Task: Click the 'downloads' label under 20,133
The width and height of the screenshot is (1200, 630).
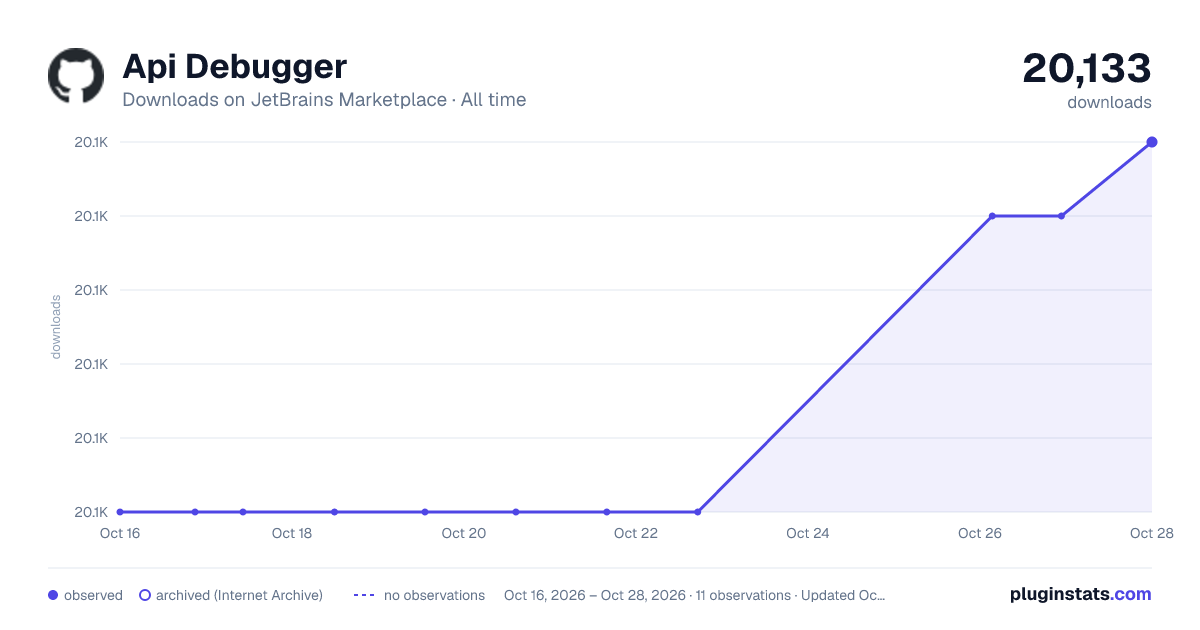Action: click(1109, 102)
